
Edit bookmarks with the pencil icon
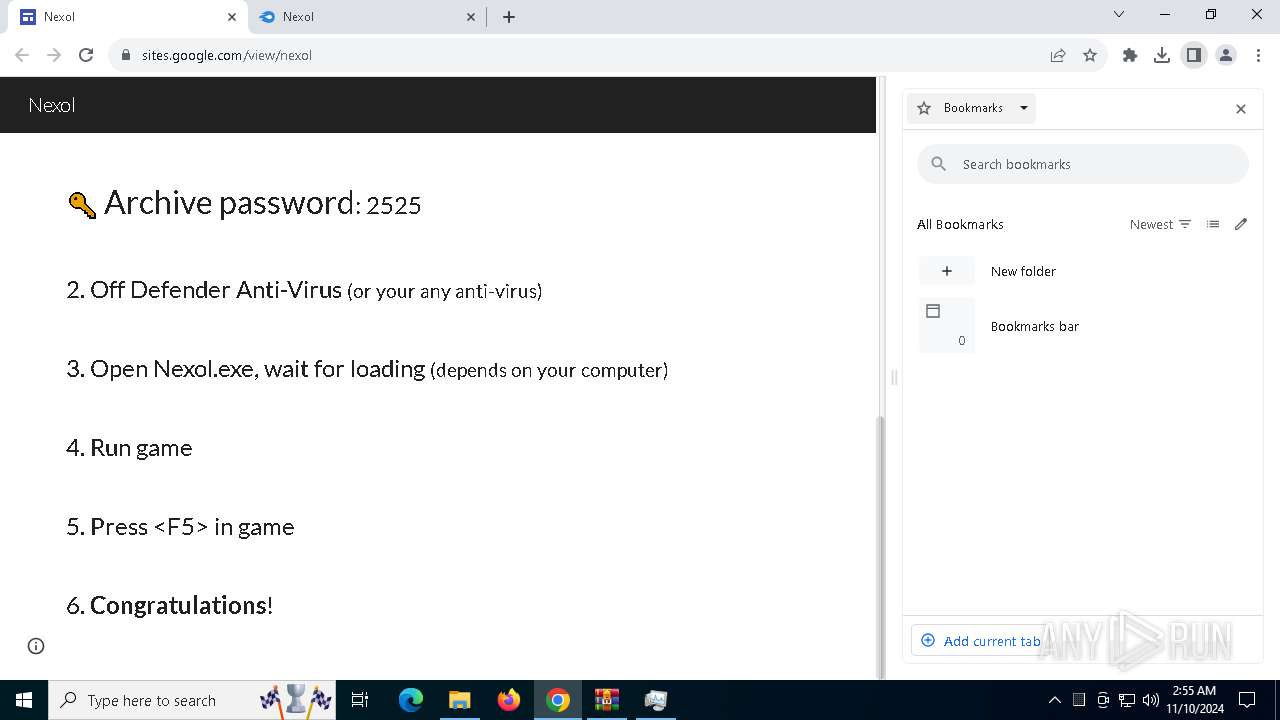pyautogui.click(x=1241, y=224)
